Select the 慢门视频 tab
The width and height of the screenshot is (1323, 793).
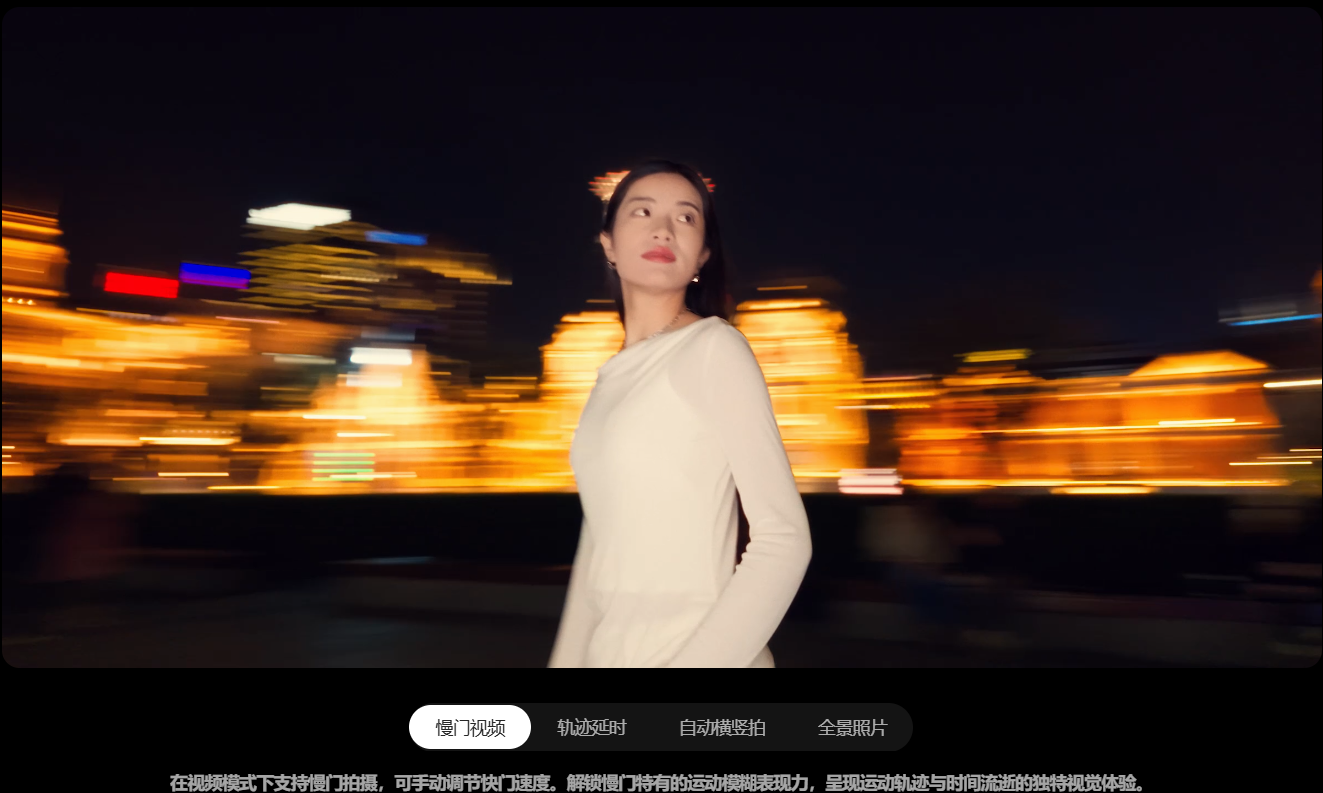tap(470, 727)
